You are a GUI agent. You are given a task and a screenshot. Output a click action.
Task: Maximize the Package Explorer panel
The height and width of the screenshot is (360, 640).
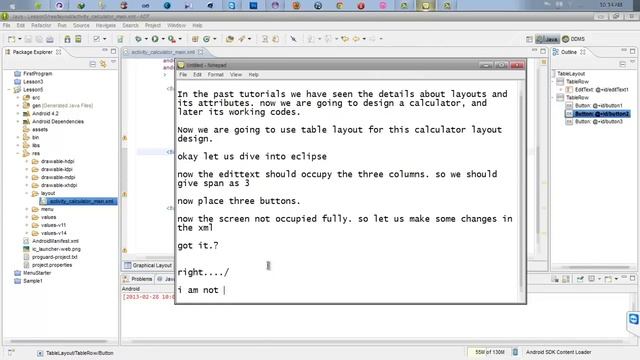click(x=113, y=51)
